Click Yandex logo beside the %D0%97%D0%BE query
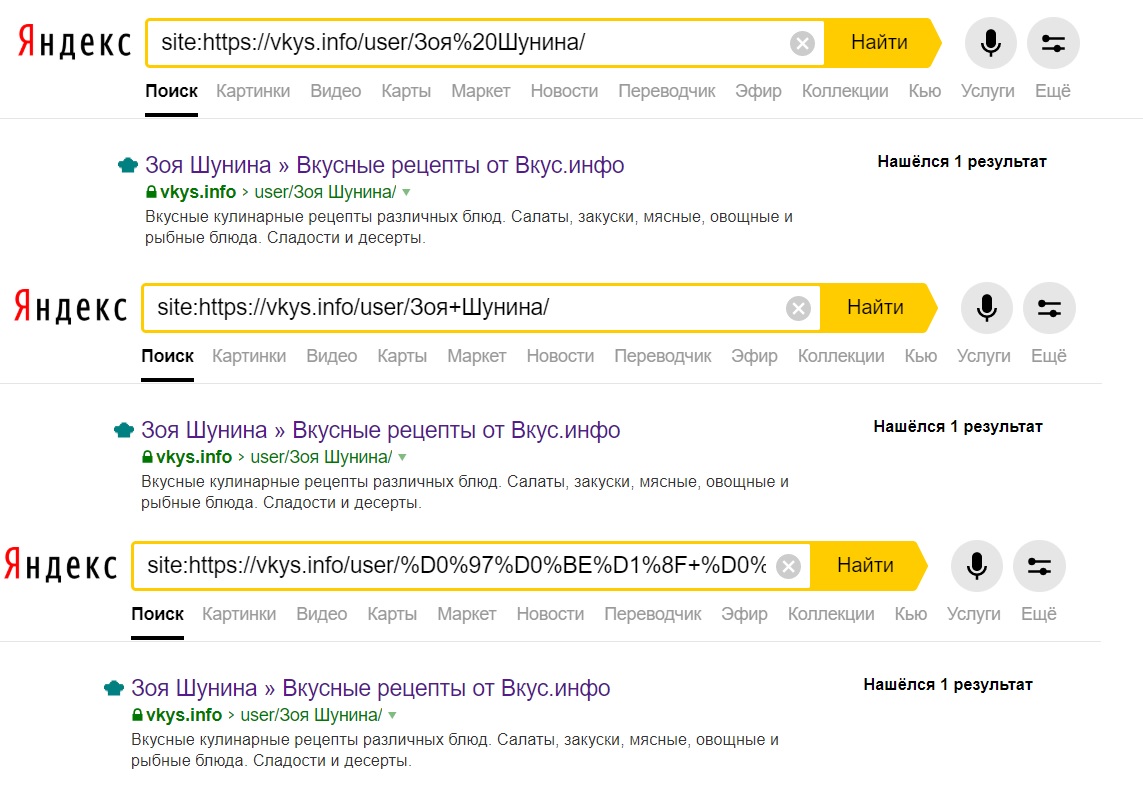Screen dimensions: 1143x793 click(61, 564)
